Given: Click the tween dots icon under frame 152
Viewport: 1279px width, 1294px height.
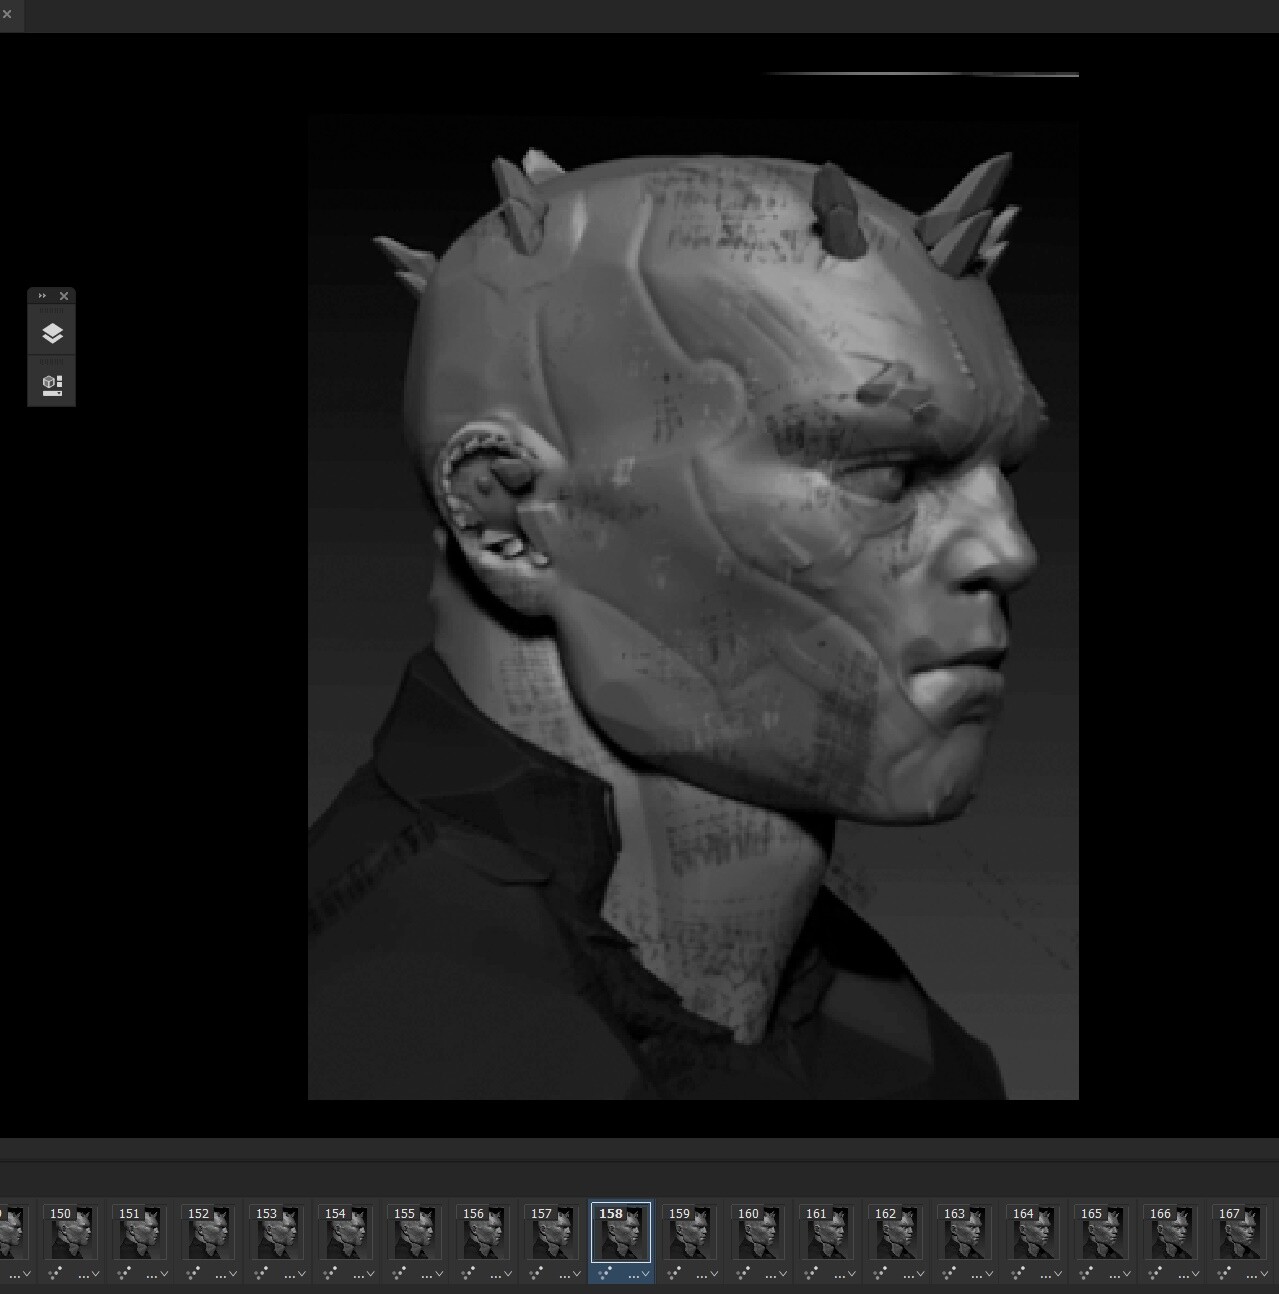Looking at the screenshot, I should click(x=193, y=1273).
